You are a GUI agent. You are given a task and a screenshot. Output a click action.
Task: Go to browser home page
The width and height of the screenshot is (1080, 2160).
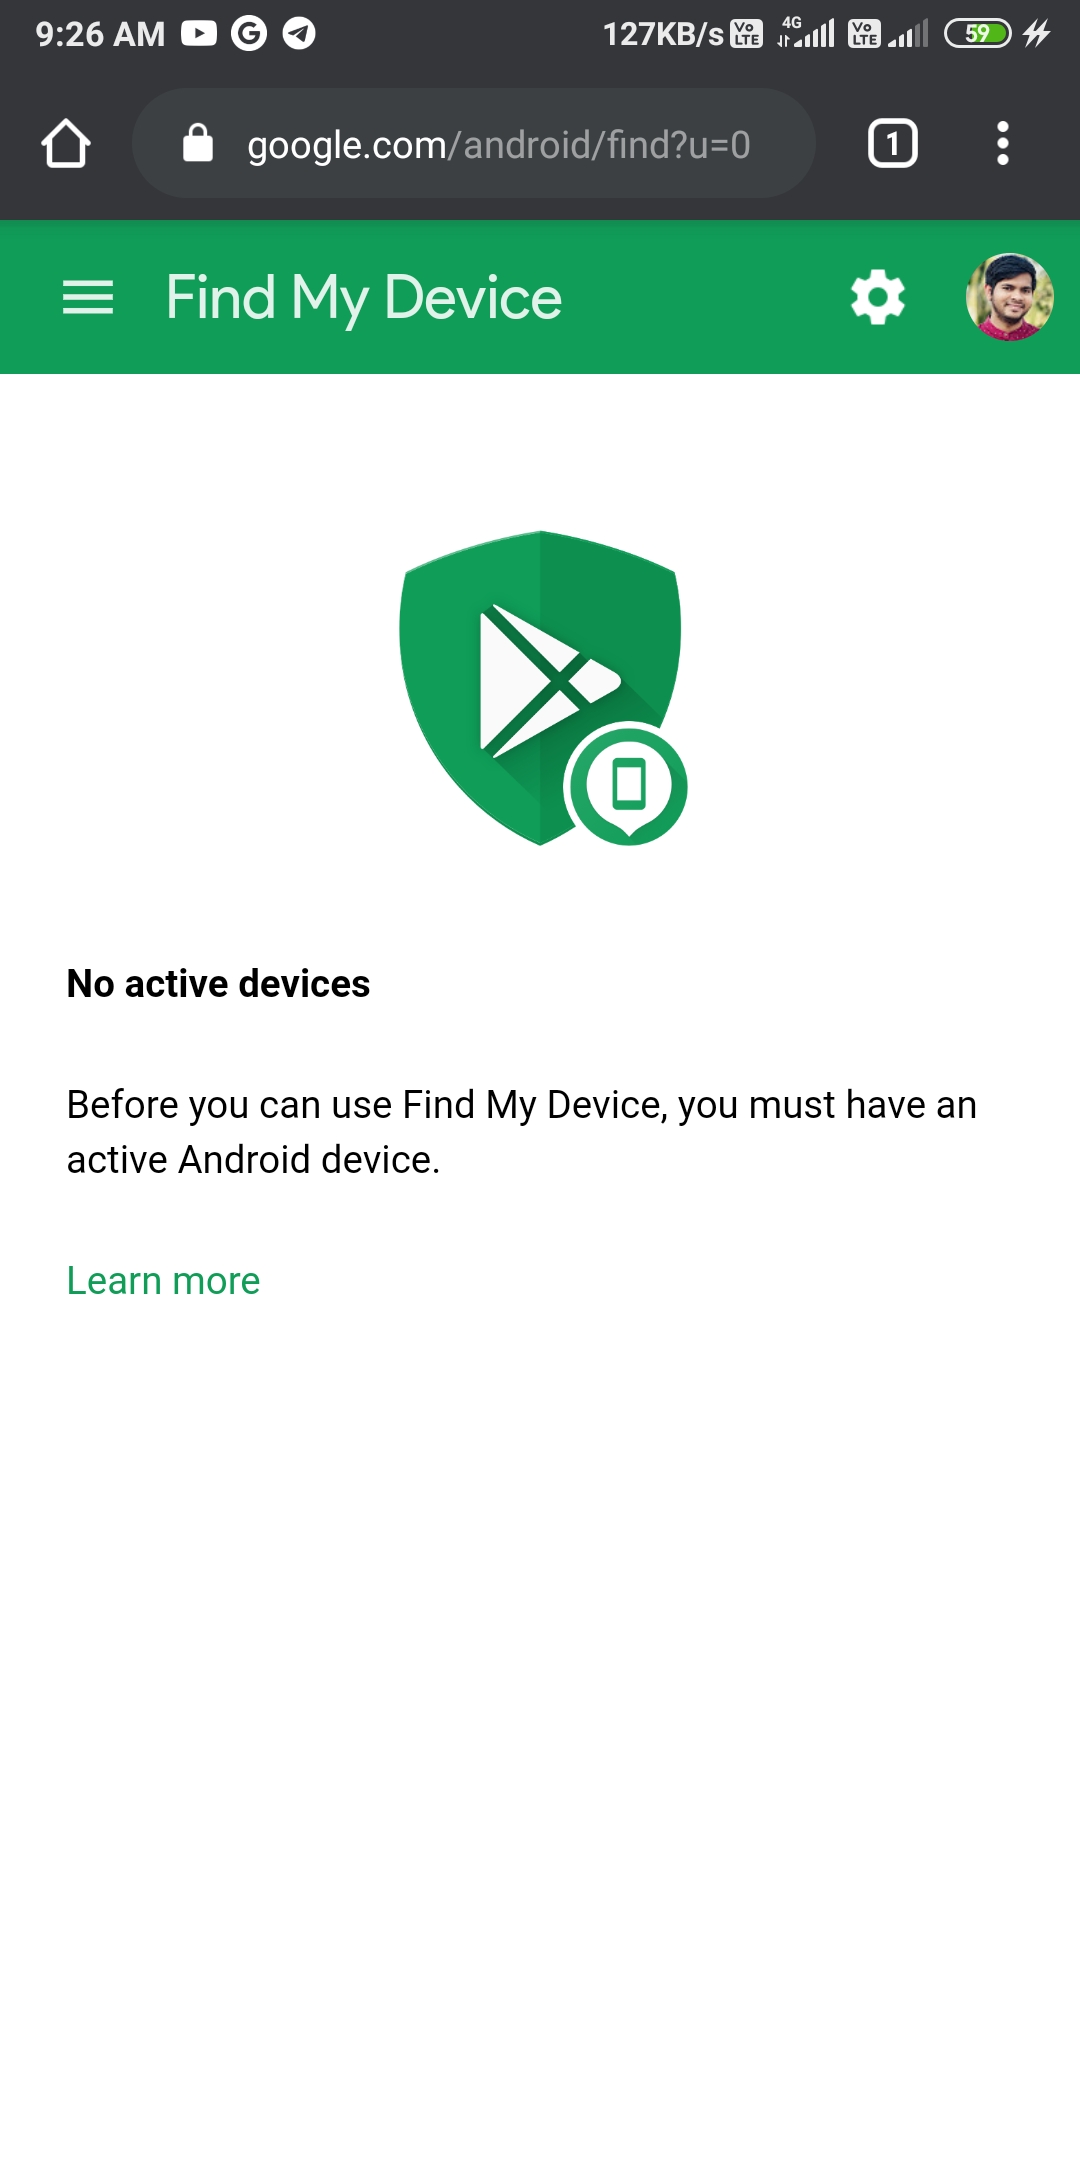point(66,144)
